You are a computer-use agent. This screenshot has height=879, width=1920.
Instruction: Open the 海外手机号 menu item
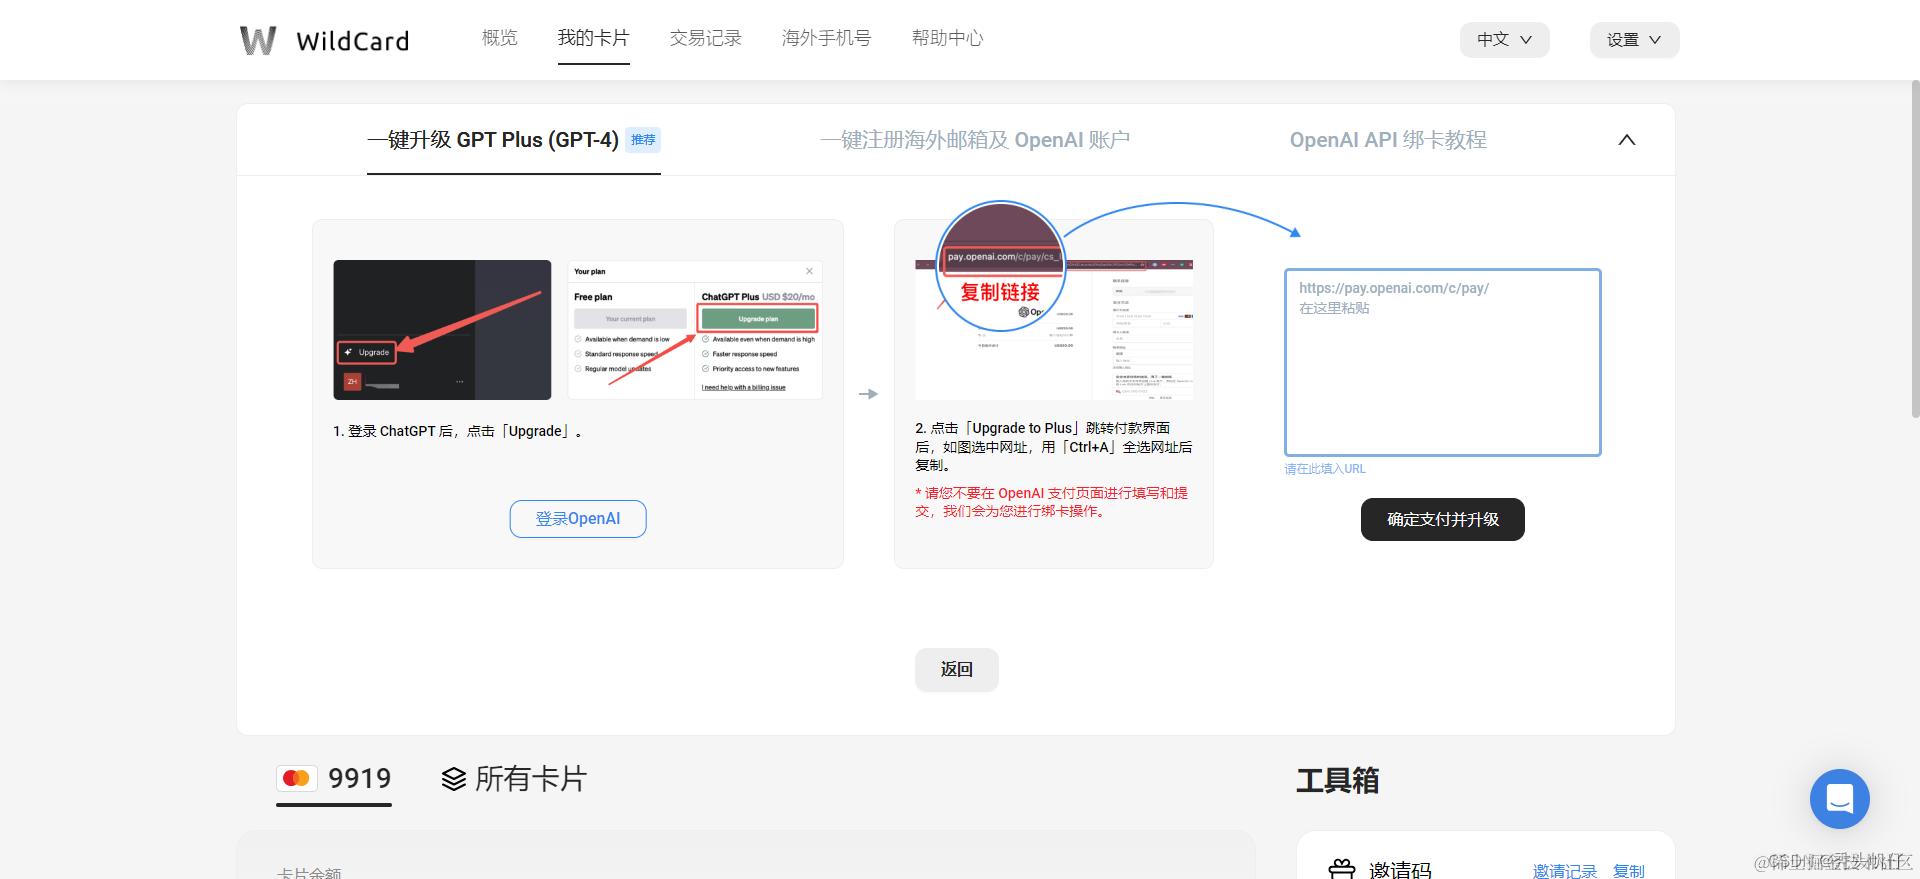826,38
